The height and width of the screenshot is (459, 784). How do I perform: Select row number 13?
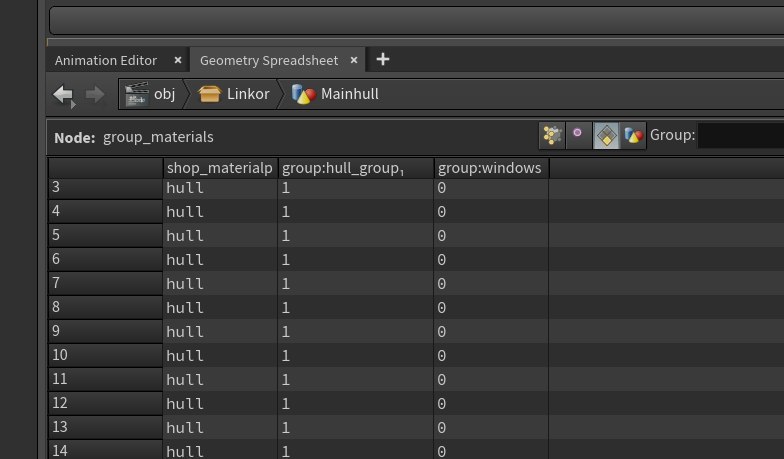click(x=106, y=428)
